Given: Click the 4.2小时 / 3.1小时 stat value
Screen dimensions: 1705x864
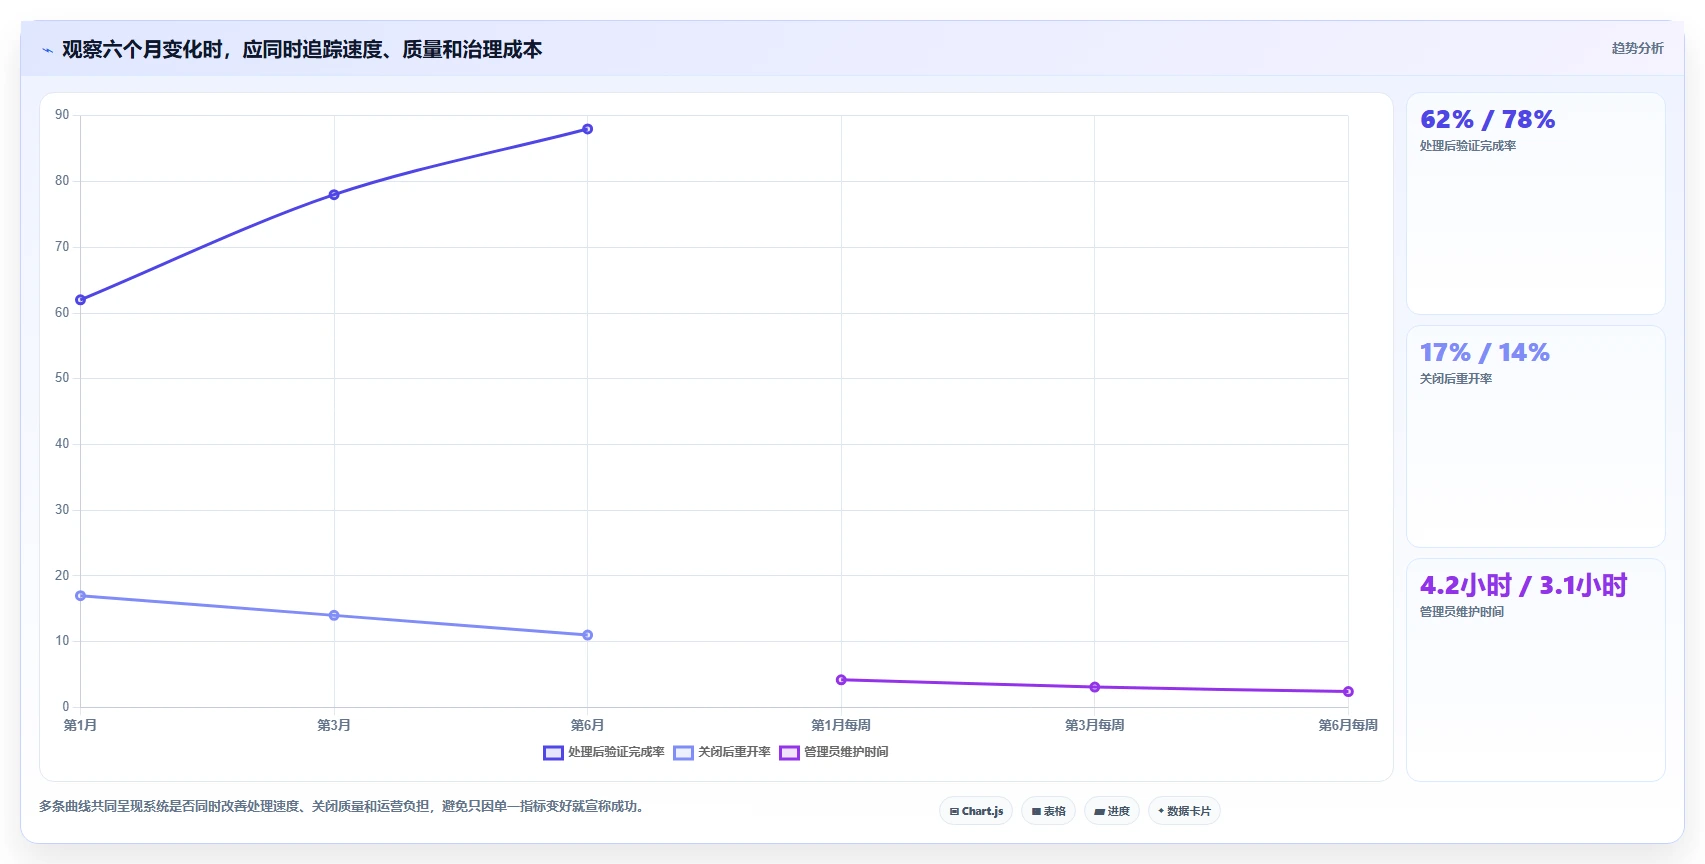Looking at the screenshot, I should pos(1524,586).
